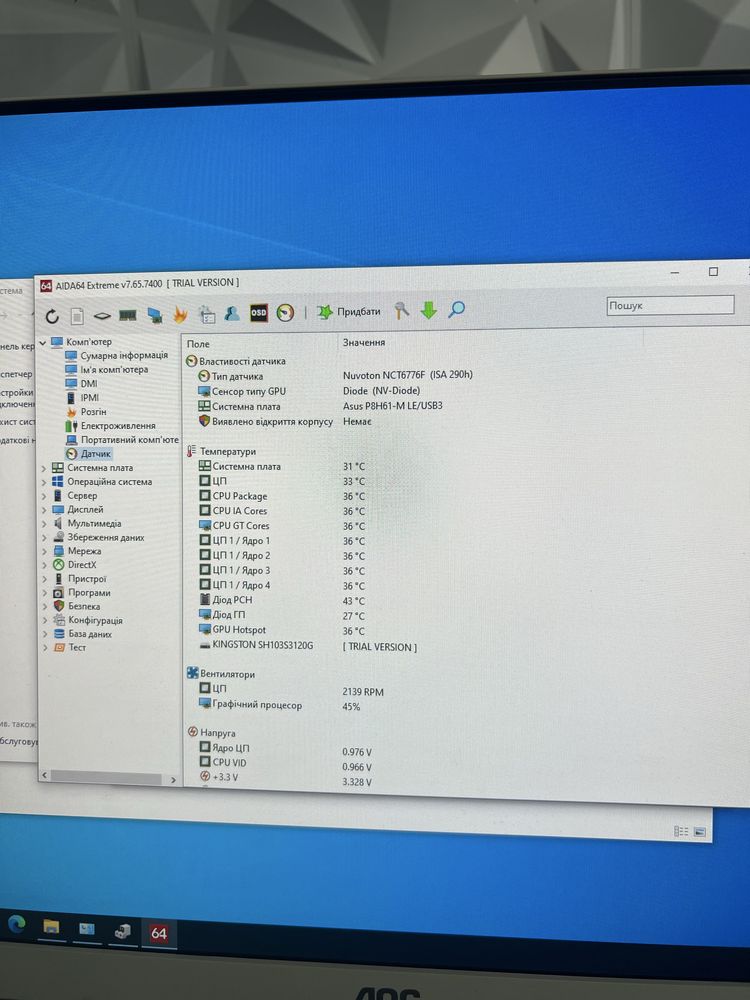The height and width of the screenshot is (1000, 750).
Task: Expand the DirectX tree node
Action: click(x=44, y=565)
